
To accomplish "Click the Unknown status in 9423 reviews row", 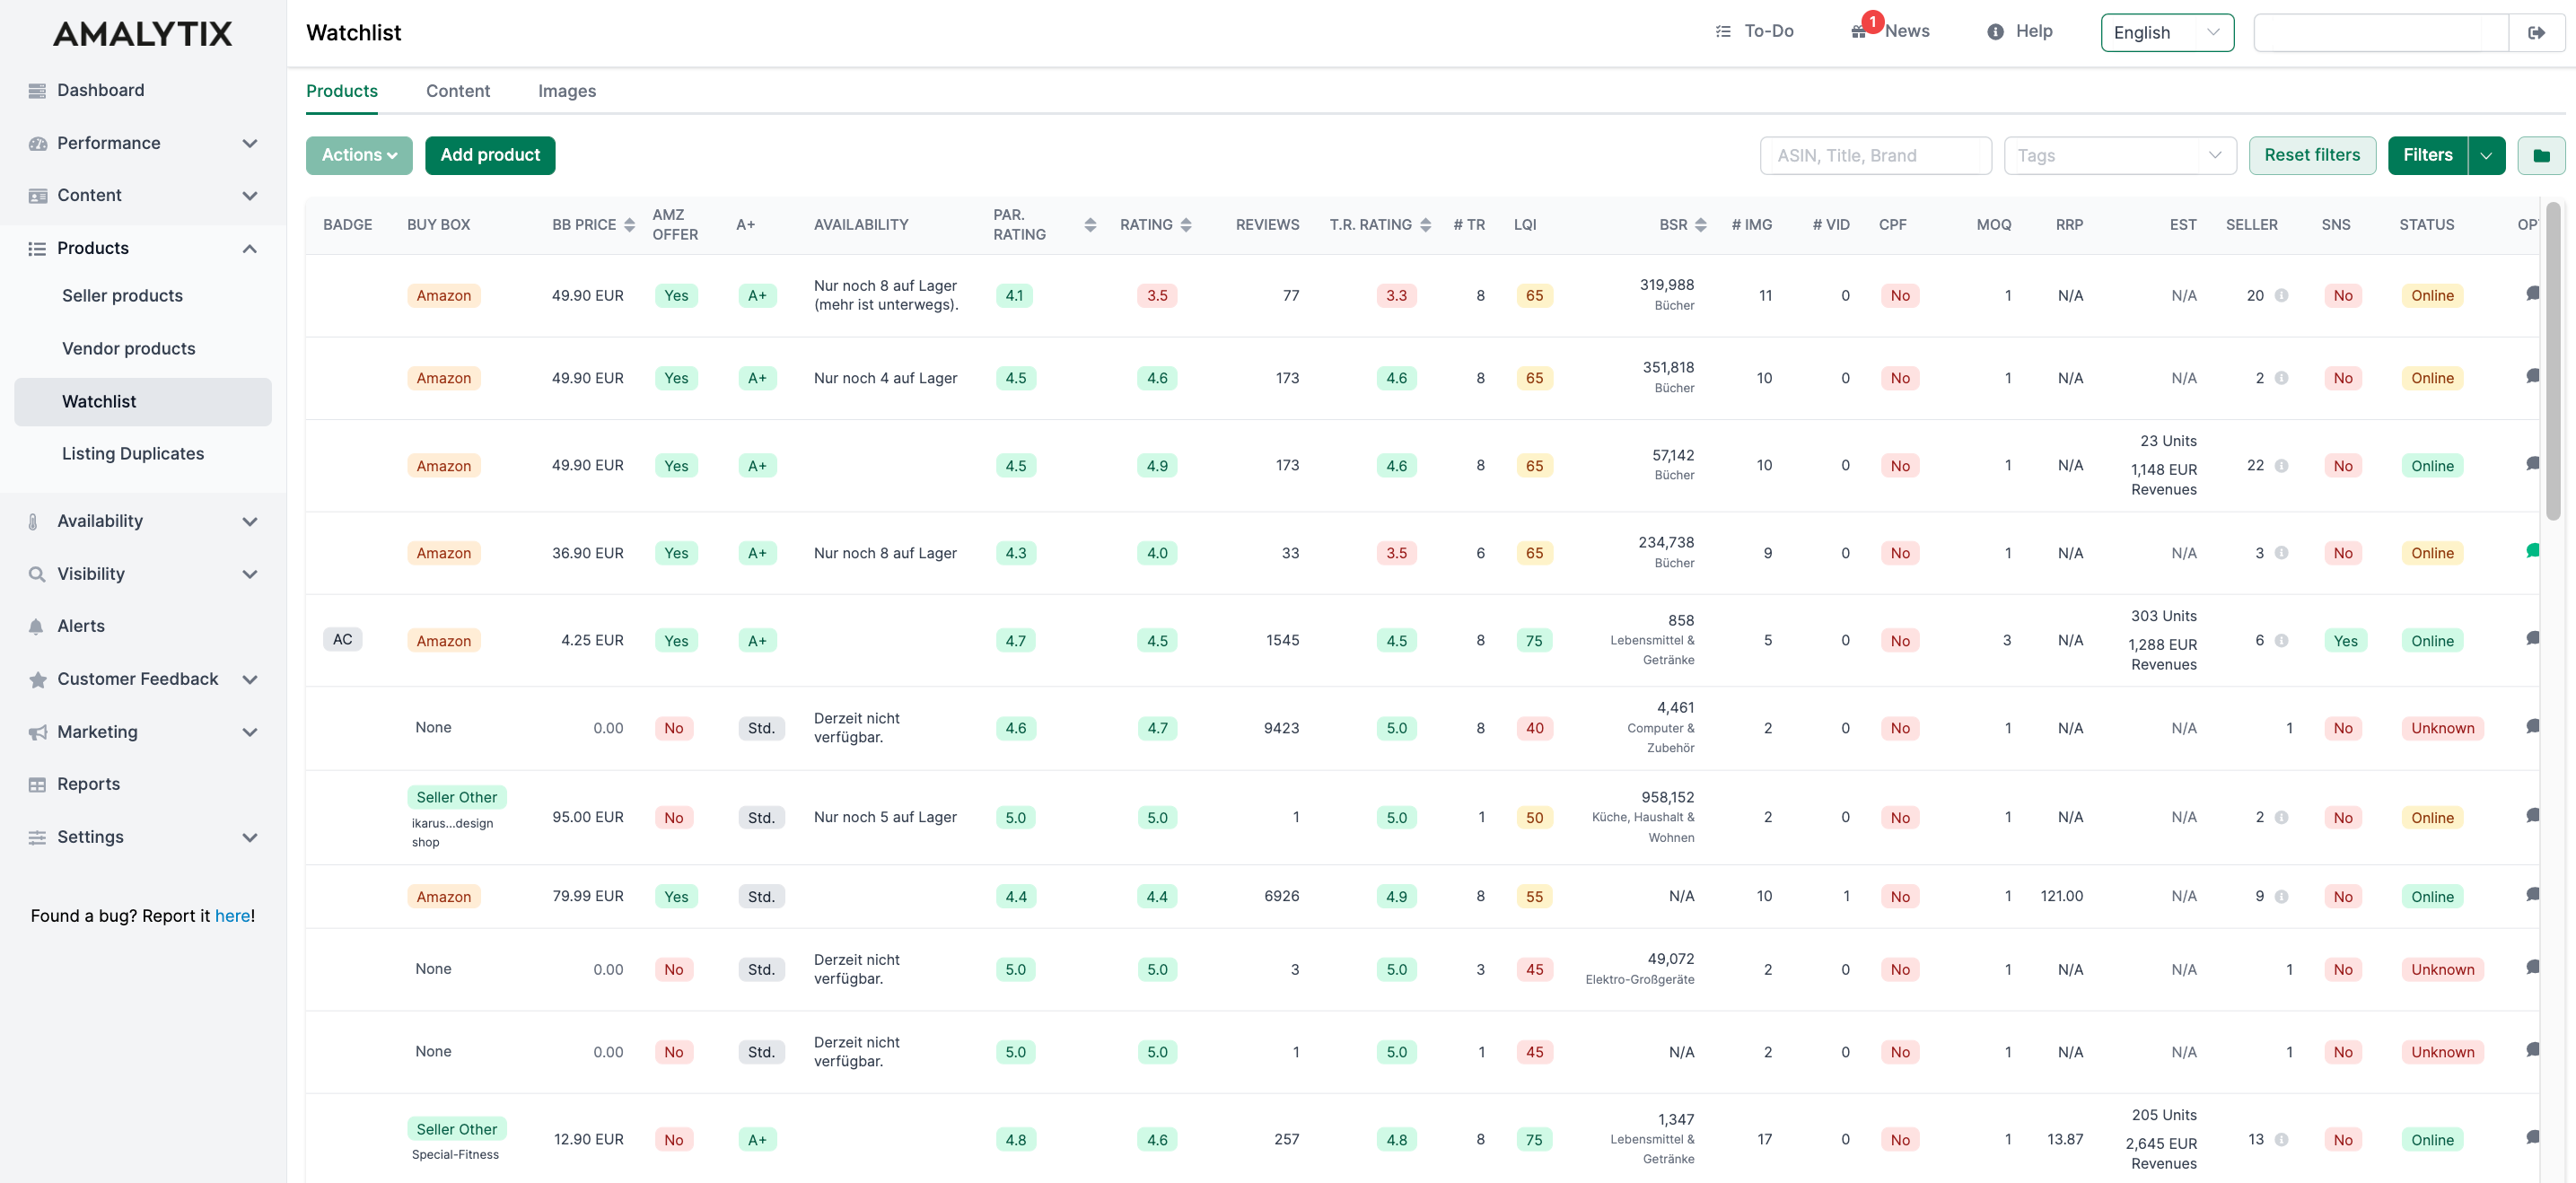I will click(x=2442, y=728).
